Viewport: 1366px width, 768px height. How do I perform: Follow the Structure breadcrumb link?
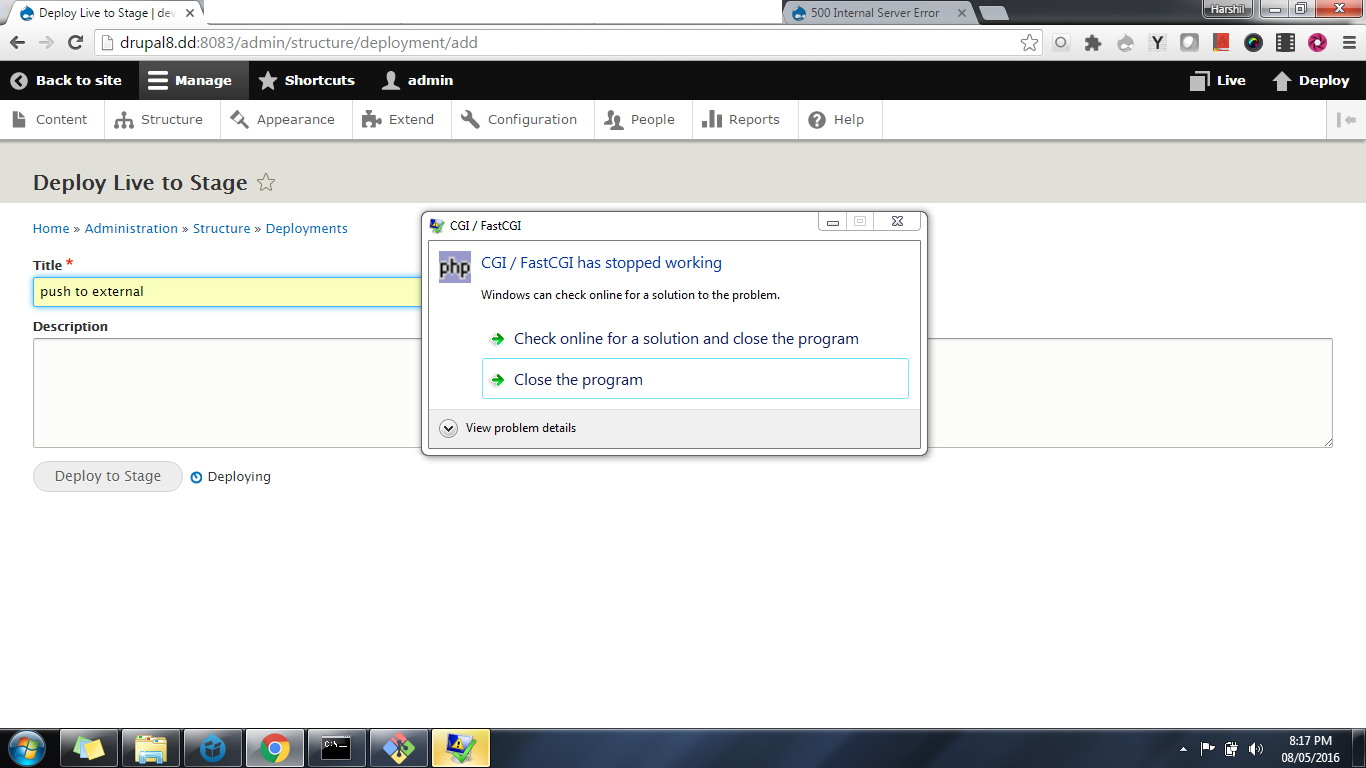222,228
